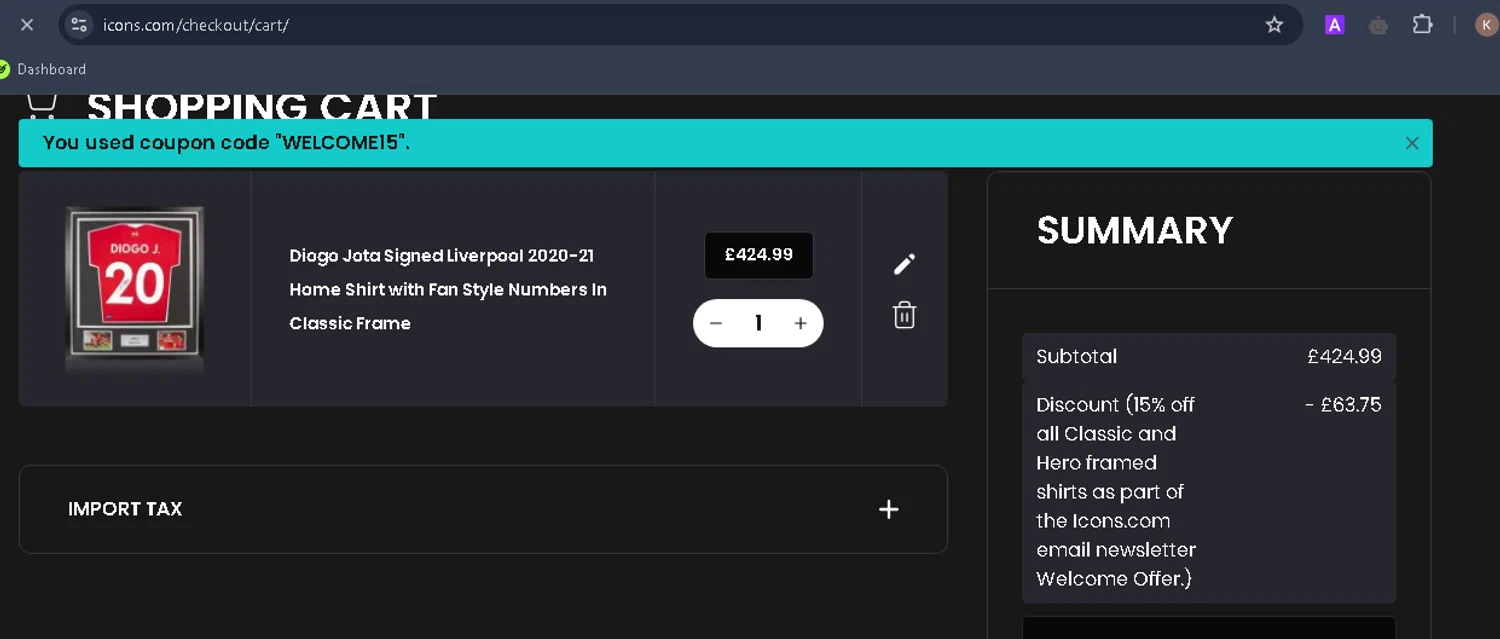Remove item using trash icon
Viewport: 1500px width, 639px height.
tap(904, 315)
